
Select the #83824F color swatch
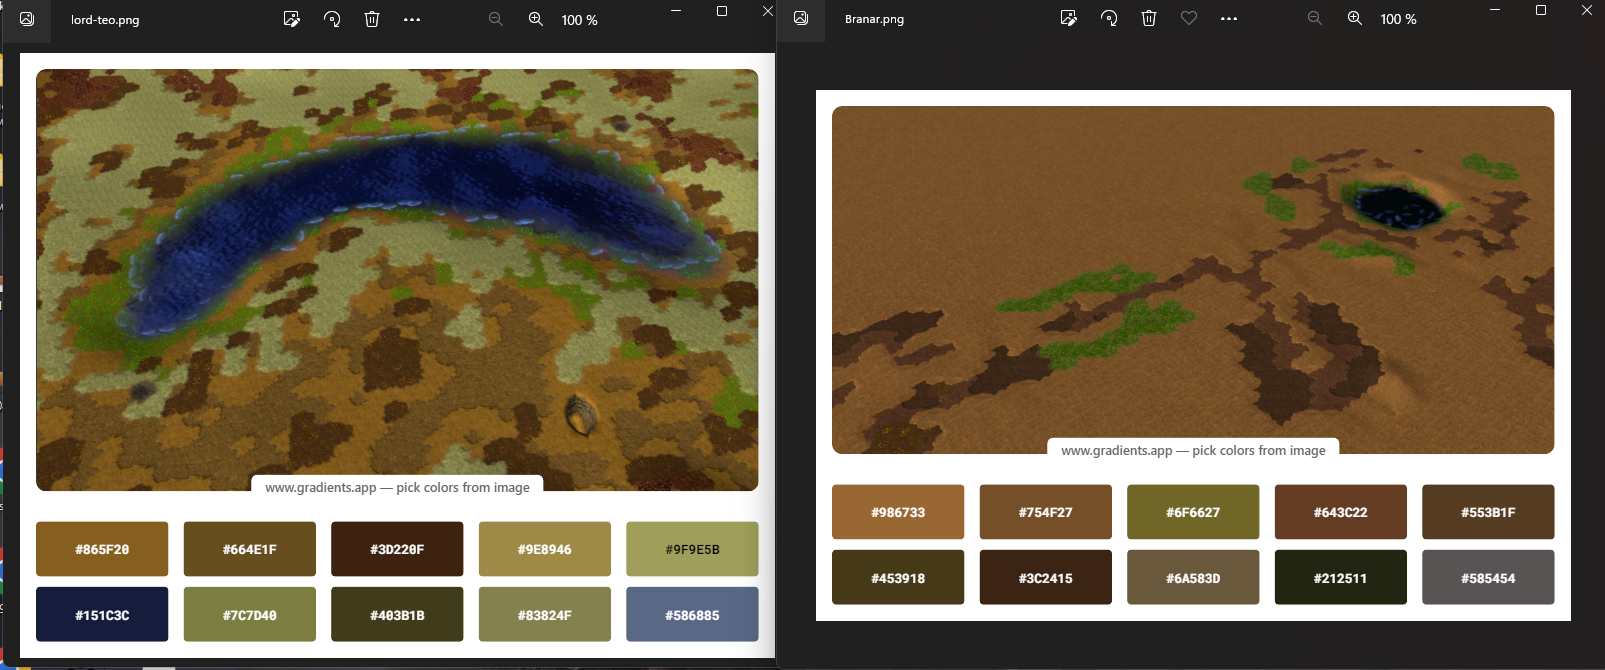pyautogui.click(x=545, y=614)
